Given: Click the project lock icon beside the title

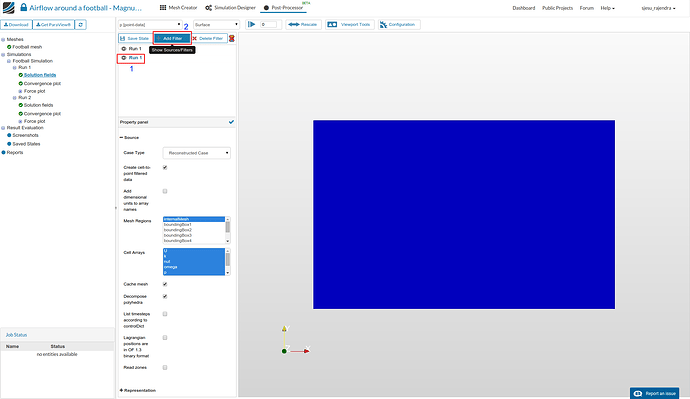Looking at the screenshot, I should click(23, 7).
